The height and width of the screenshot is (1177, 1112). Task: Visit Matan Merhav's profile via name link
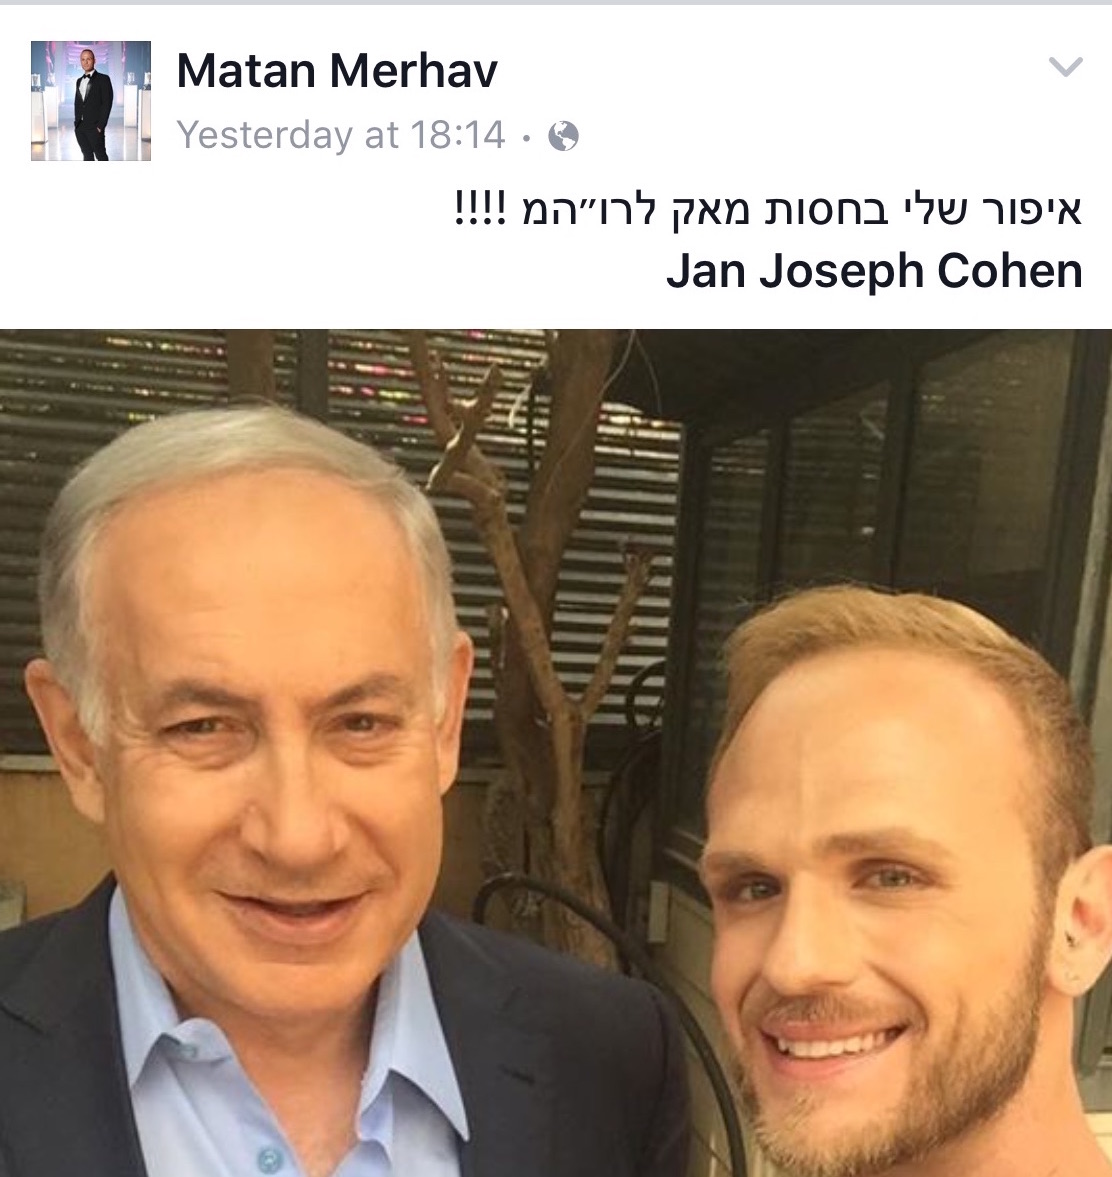337,71
